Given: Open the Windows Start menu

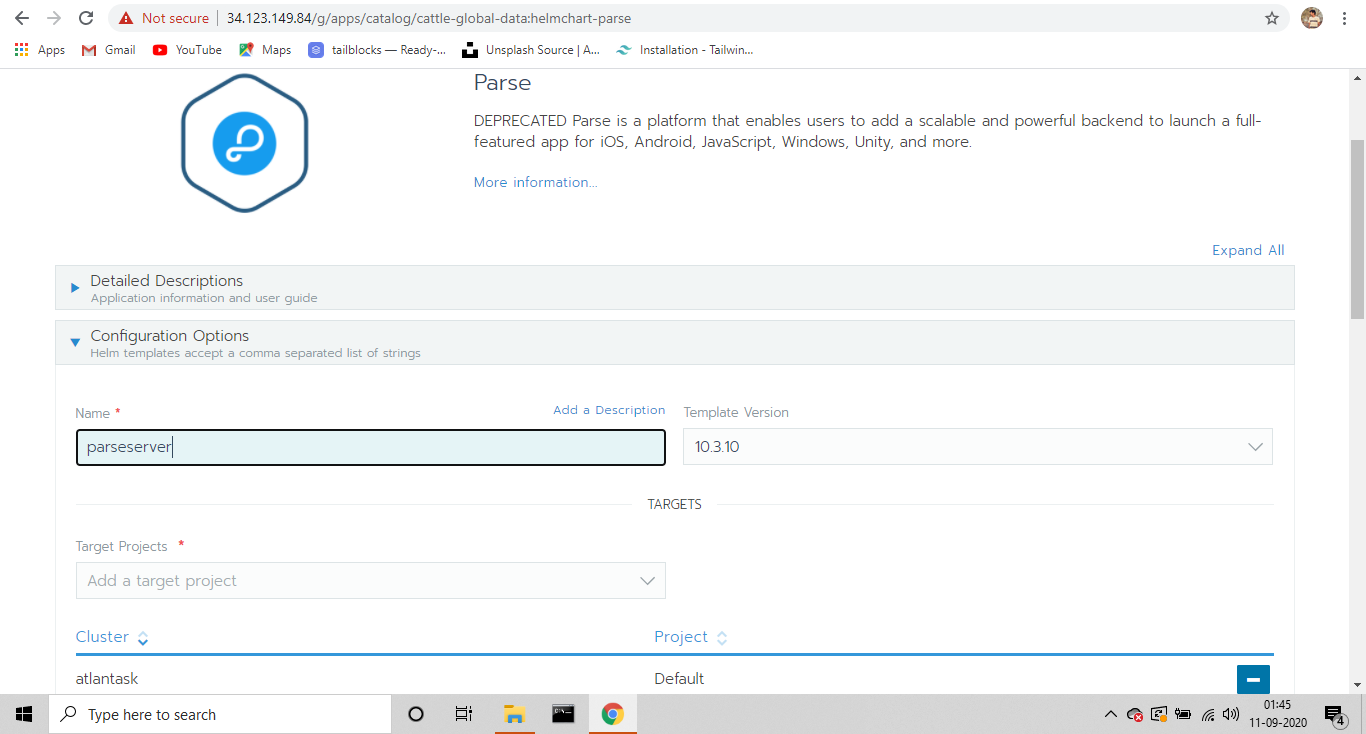Looking at the screenshot, I should (24, 714).
